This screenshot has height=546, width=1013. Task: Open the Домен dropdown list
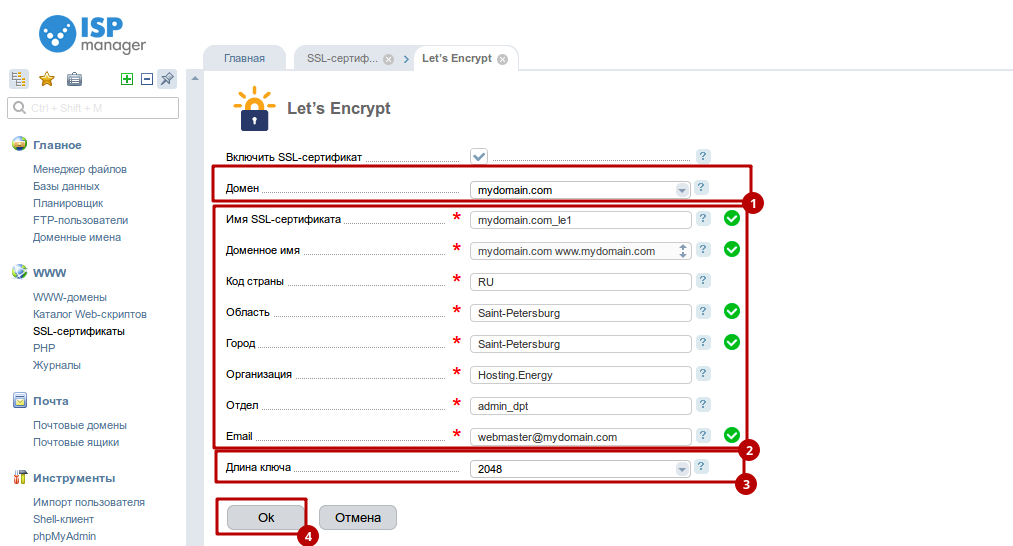[682, 190]
